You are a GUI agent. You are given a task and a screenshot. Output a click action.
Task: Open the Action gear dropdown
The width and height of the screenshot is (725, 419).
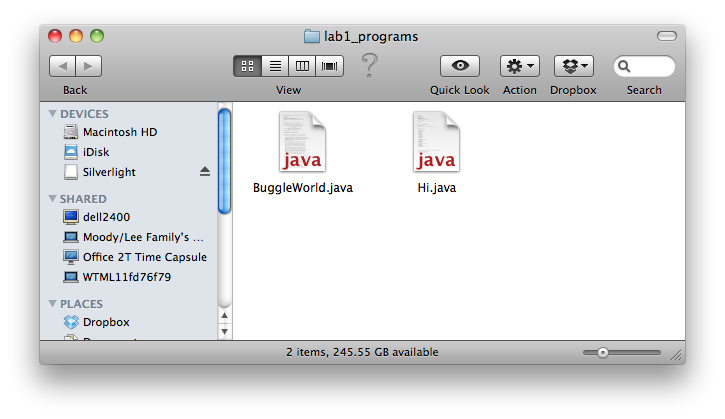[x=520, y=66]
